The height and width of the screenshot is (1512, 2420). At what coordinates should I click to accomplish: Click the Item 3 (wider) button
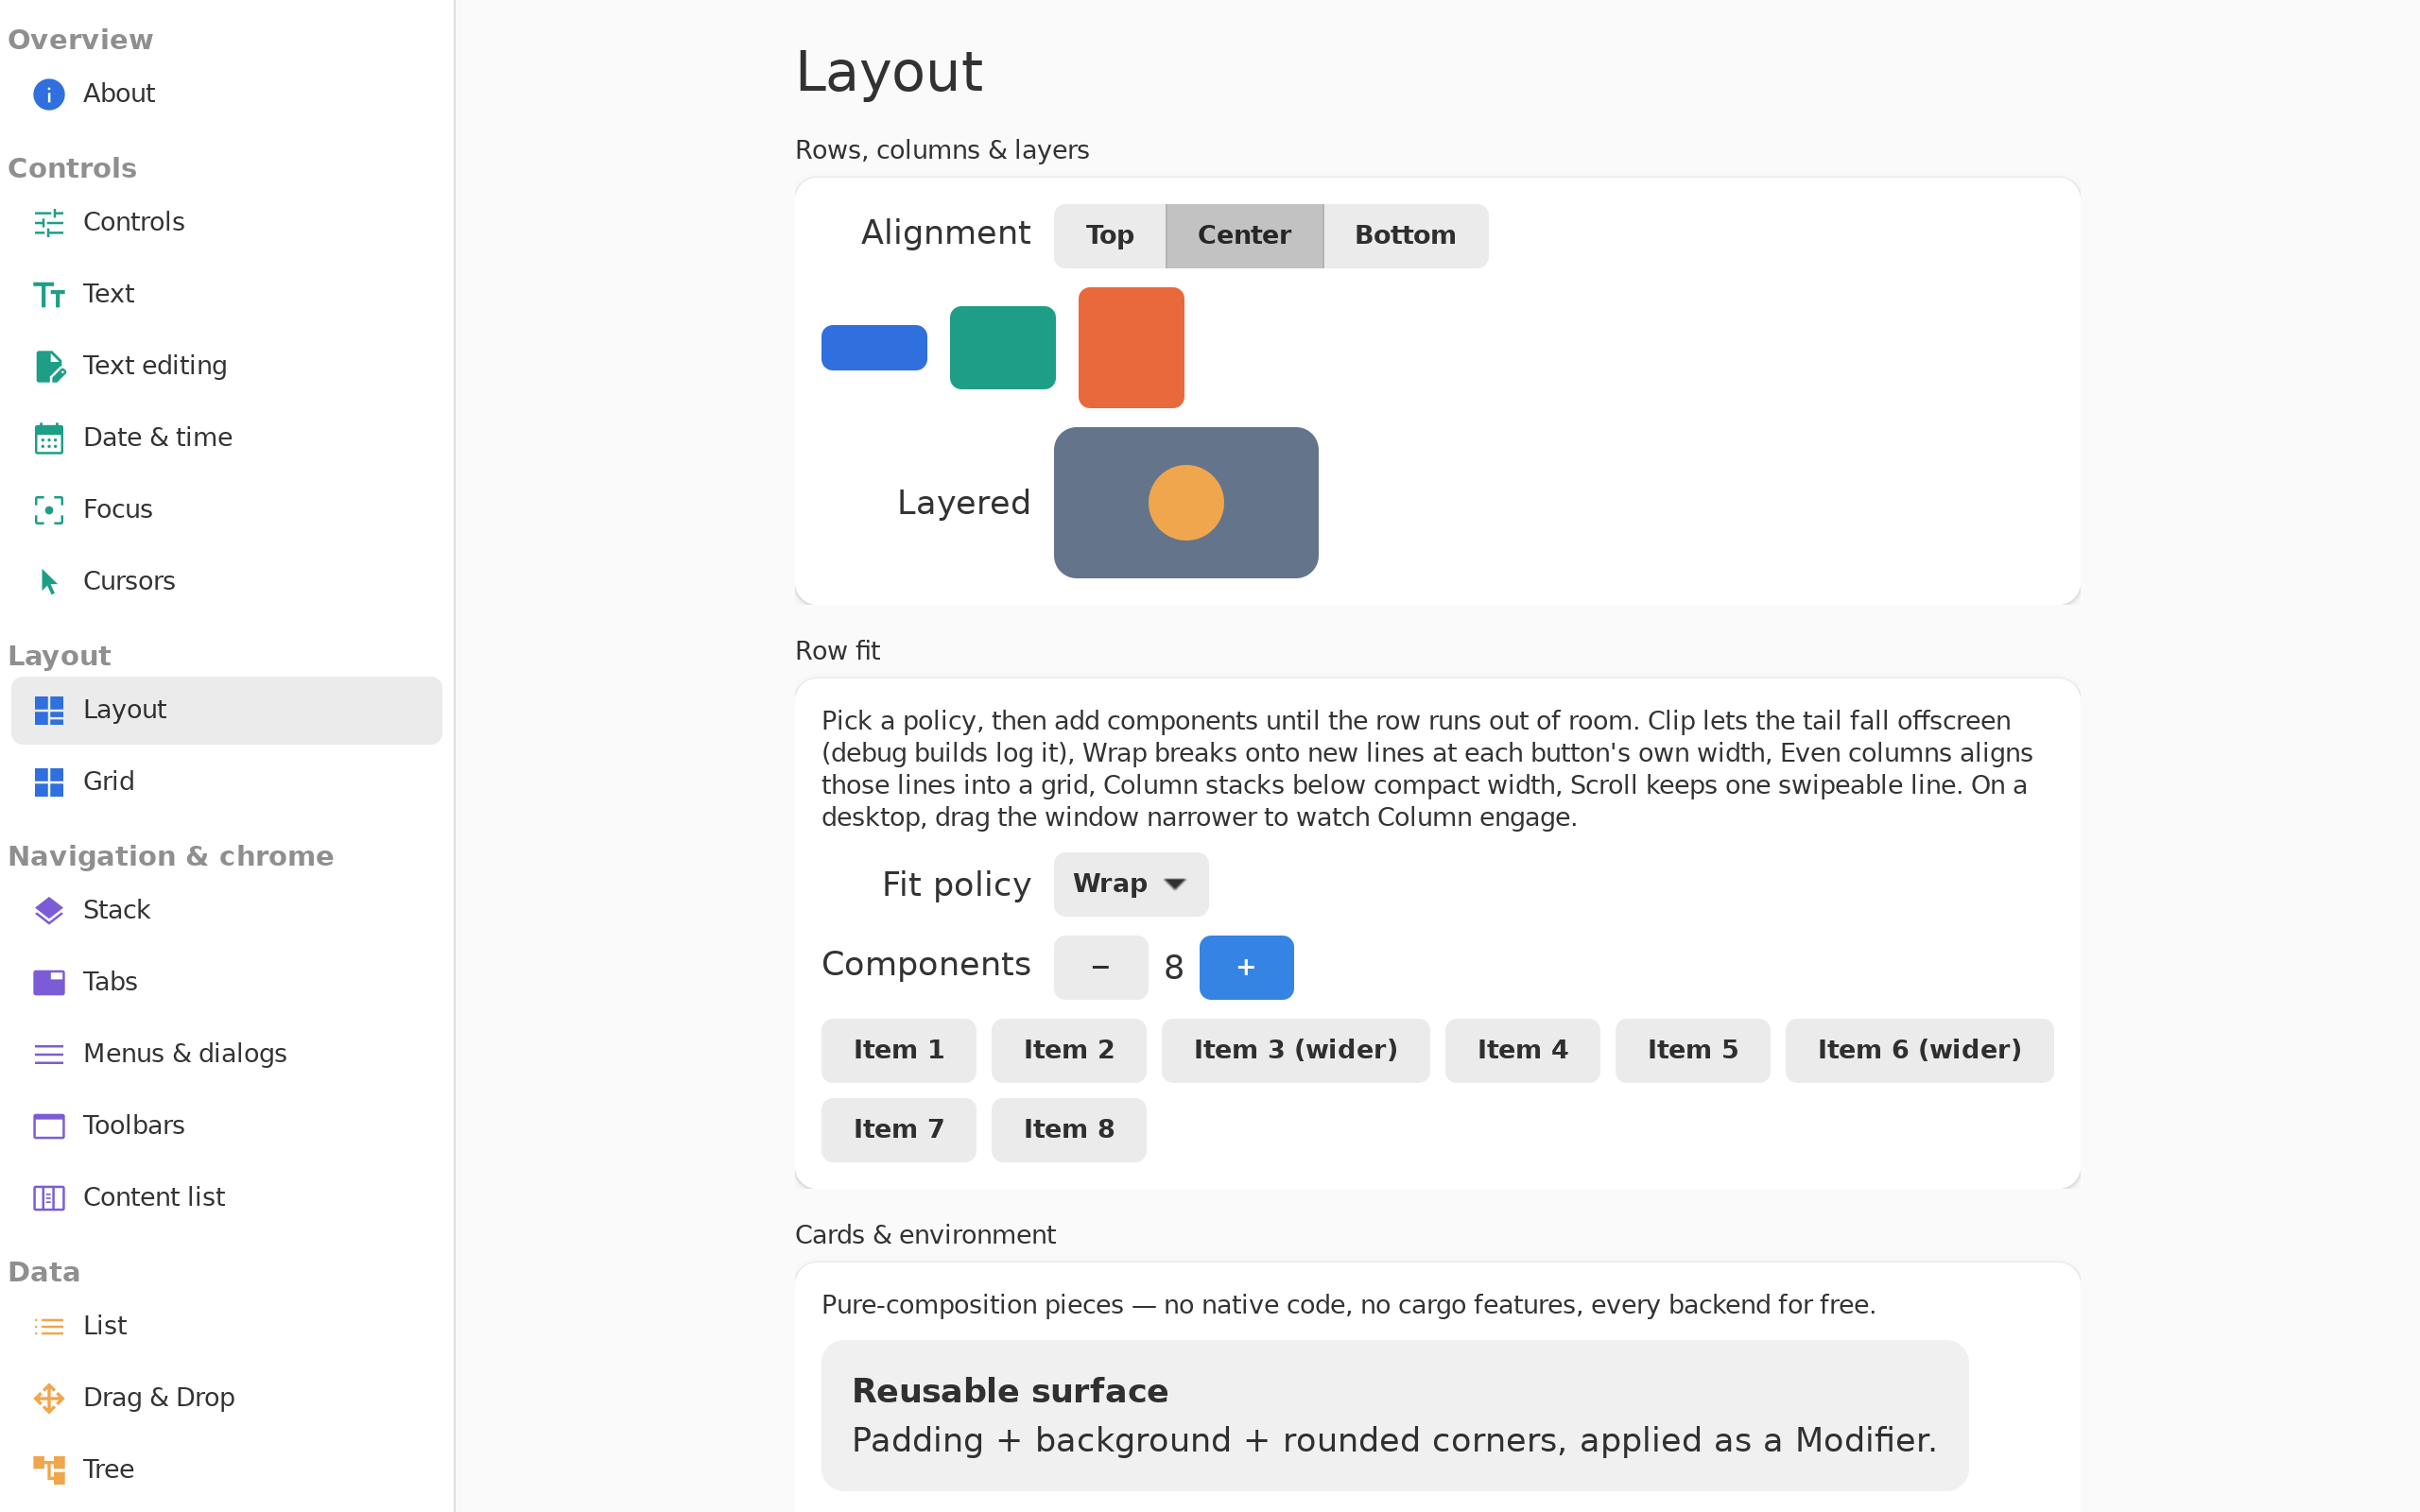tap(1295, 1050)
